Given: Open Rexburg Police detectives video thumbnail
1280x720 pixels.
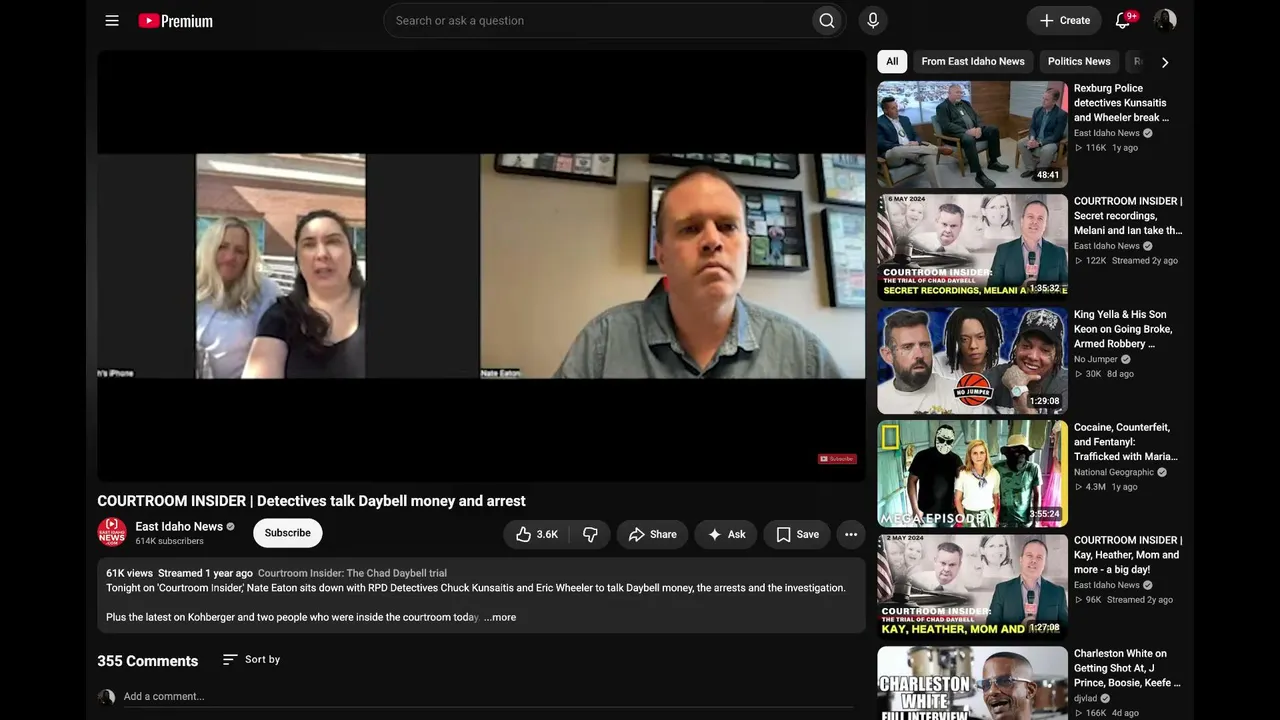Looking at the screenshot, I should coord(972,134).
